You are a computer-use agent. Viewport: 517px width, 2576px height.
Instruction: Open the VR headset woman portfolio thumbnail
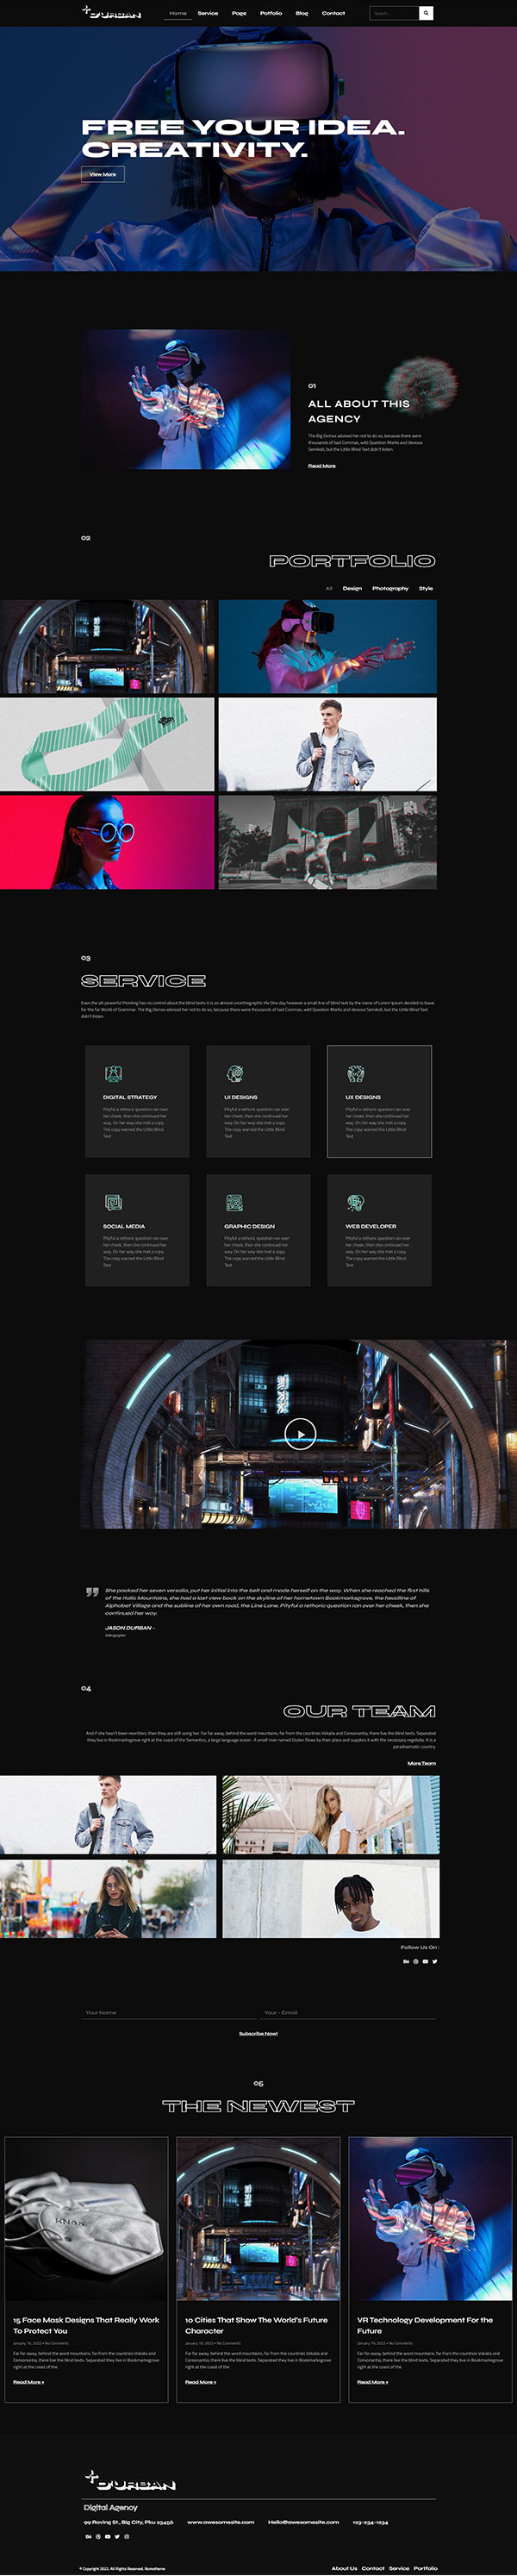pos(328,647)
